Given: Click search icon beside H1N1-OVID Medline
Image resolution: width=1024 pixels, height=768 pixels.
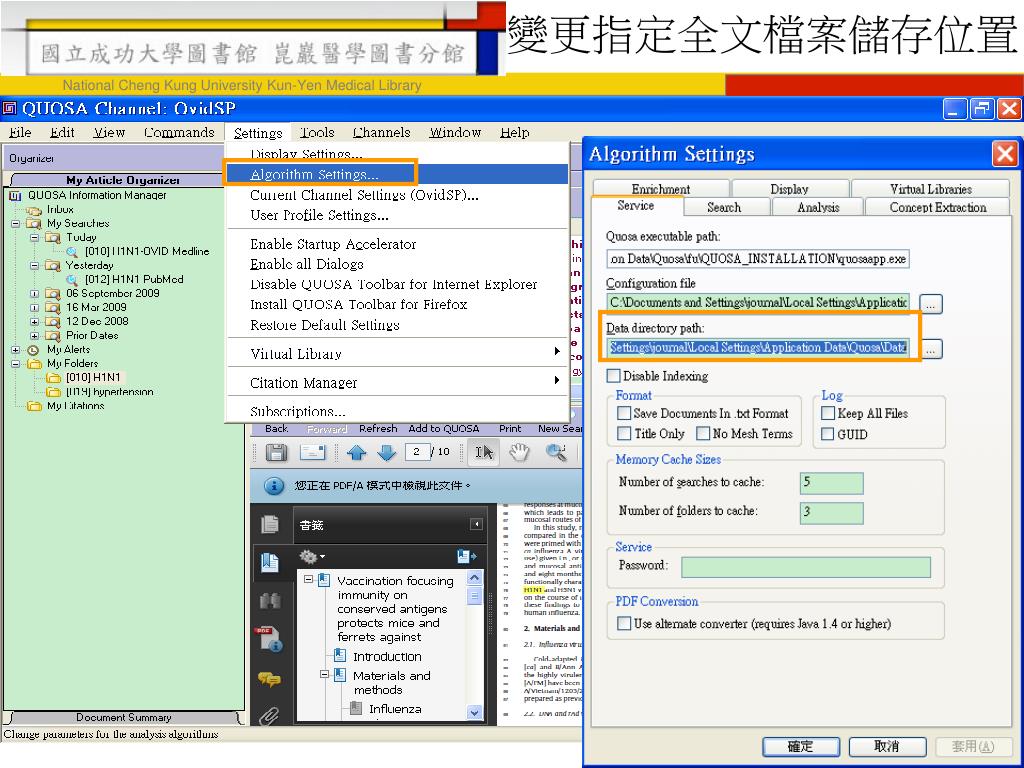Looking at the screenshot, I should pos(72,252).
